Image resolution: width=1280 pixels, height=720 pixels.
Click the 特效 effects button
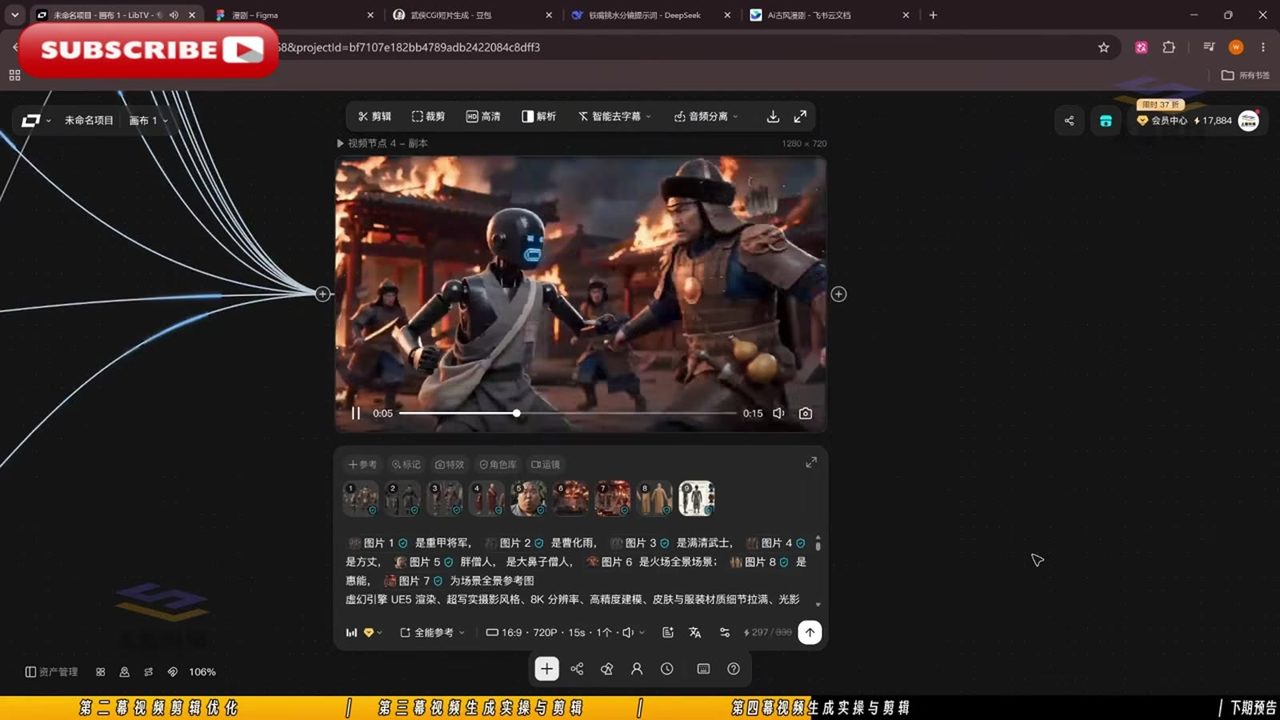450,464
